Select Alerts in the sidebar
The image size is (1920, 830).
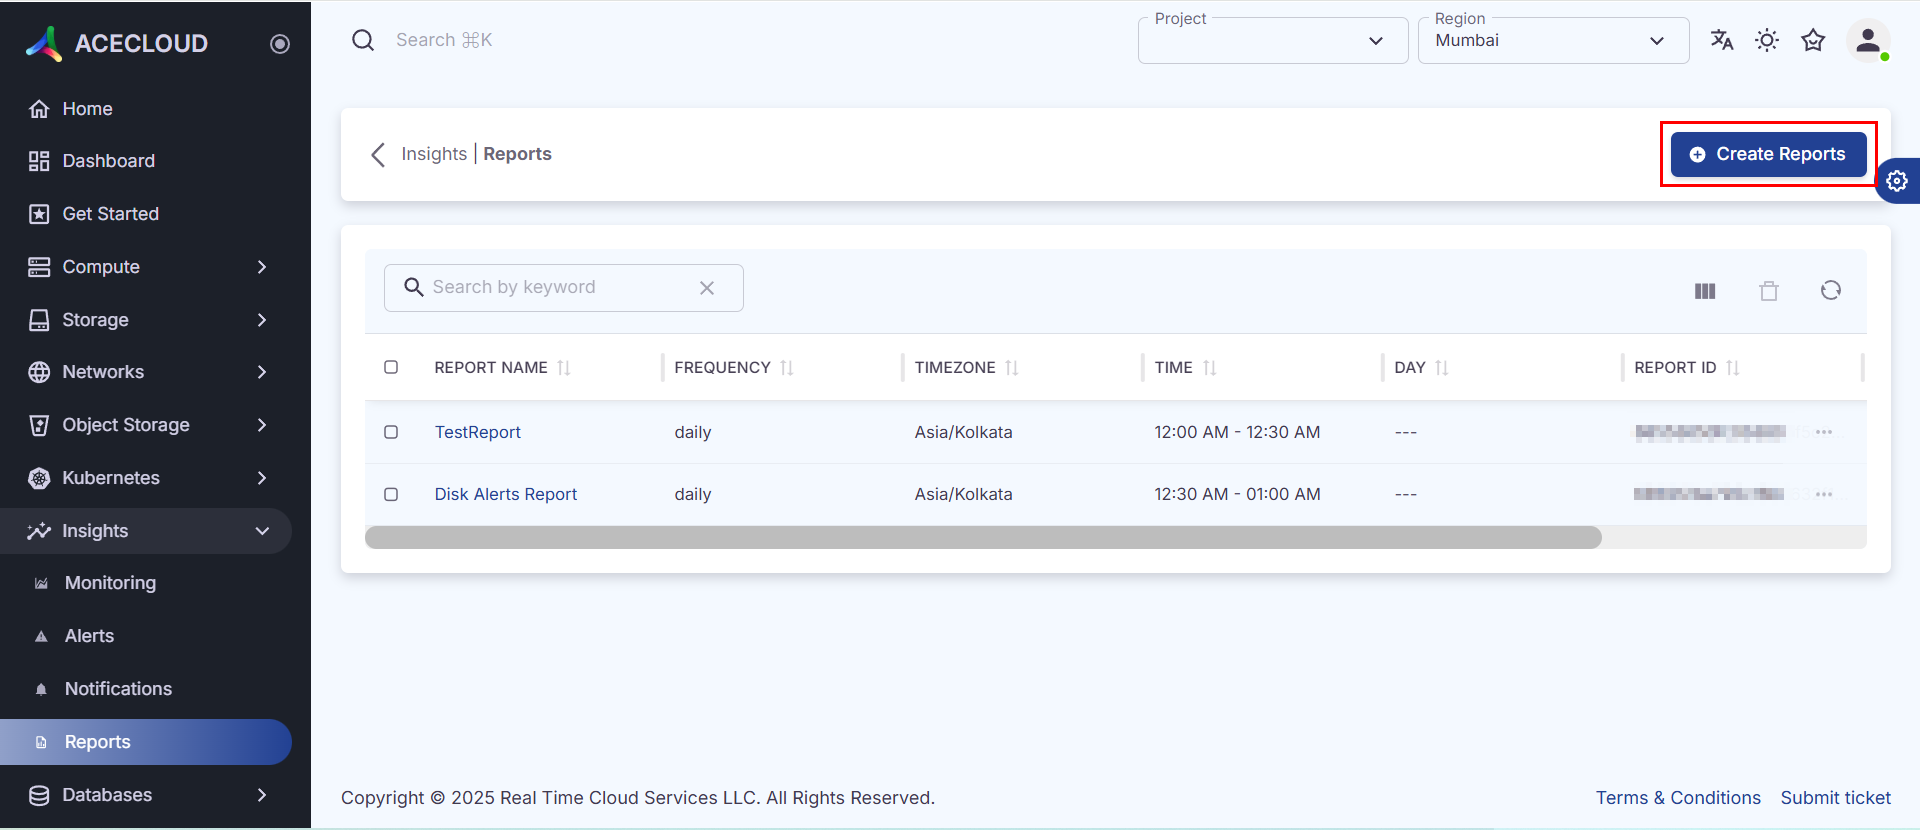[89, 636]
